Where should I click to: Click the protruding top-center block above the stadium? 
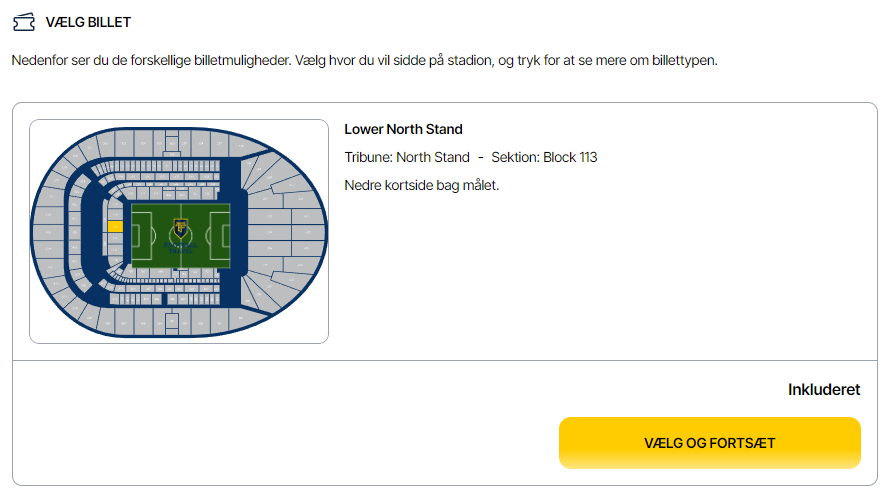(x=172, y=142)
